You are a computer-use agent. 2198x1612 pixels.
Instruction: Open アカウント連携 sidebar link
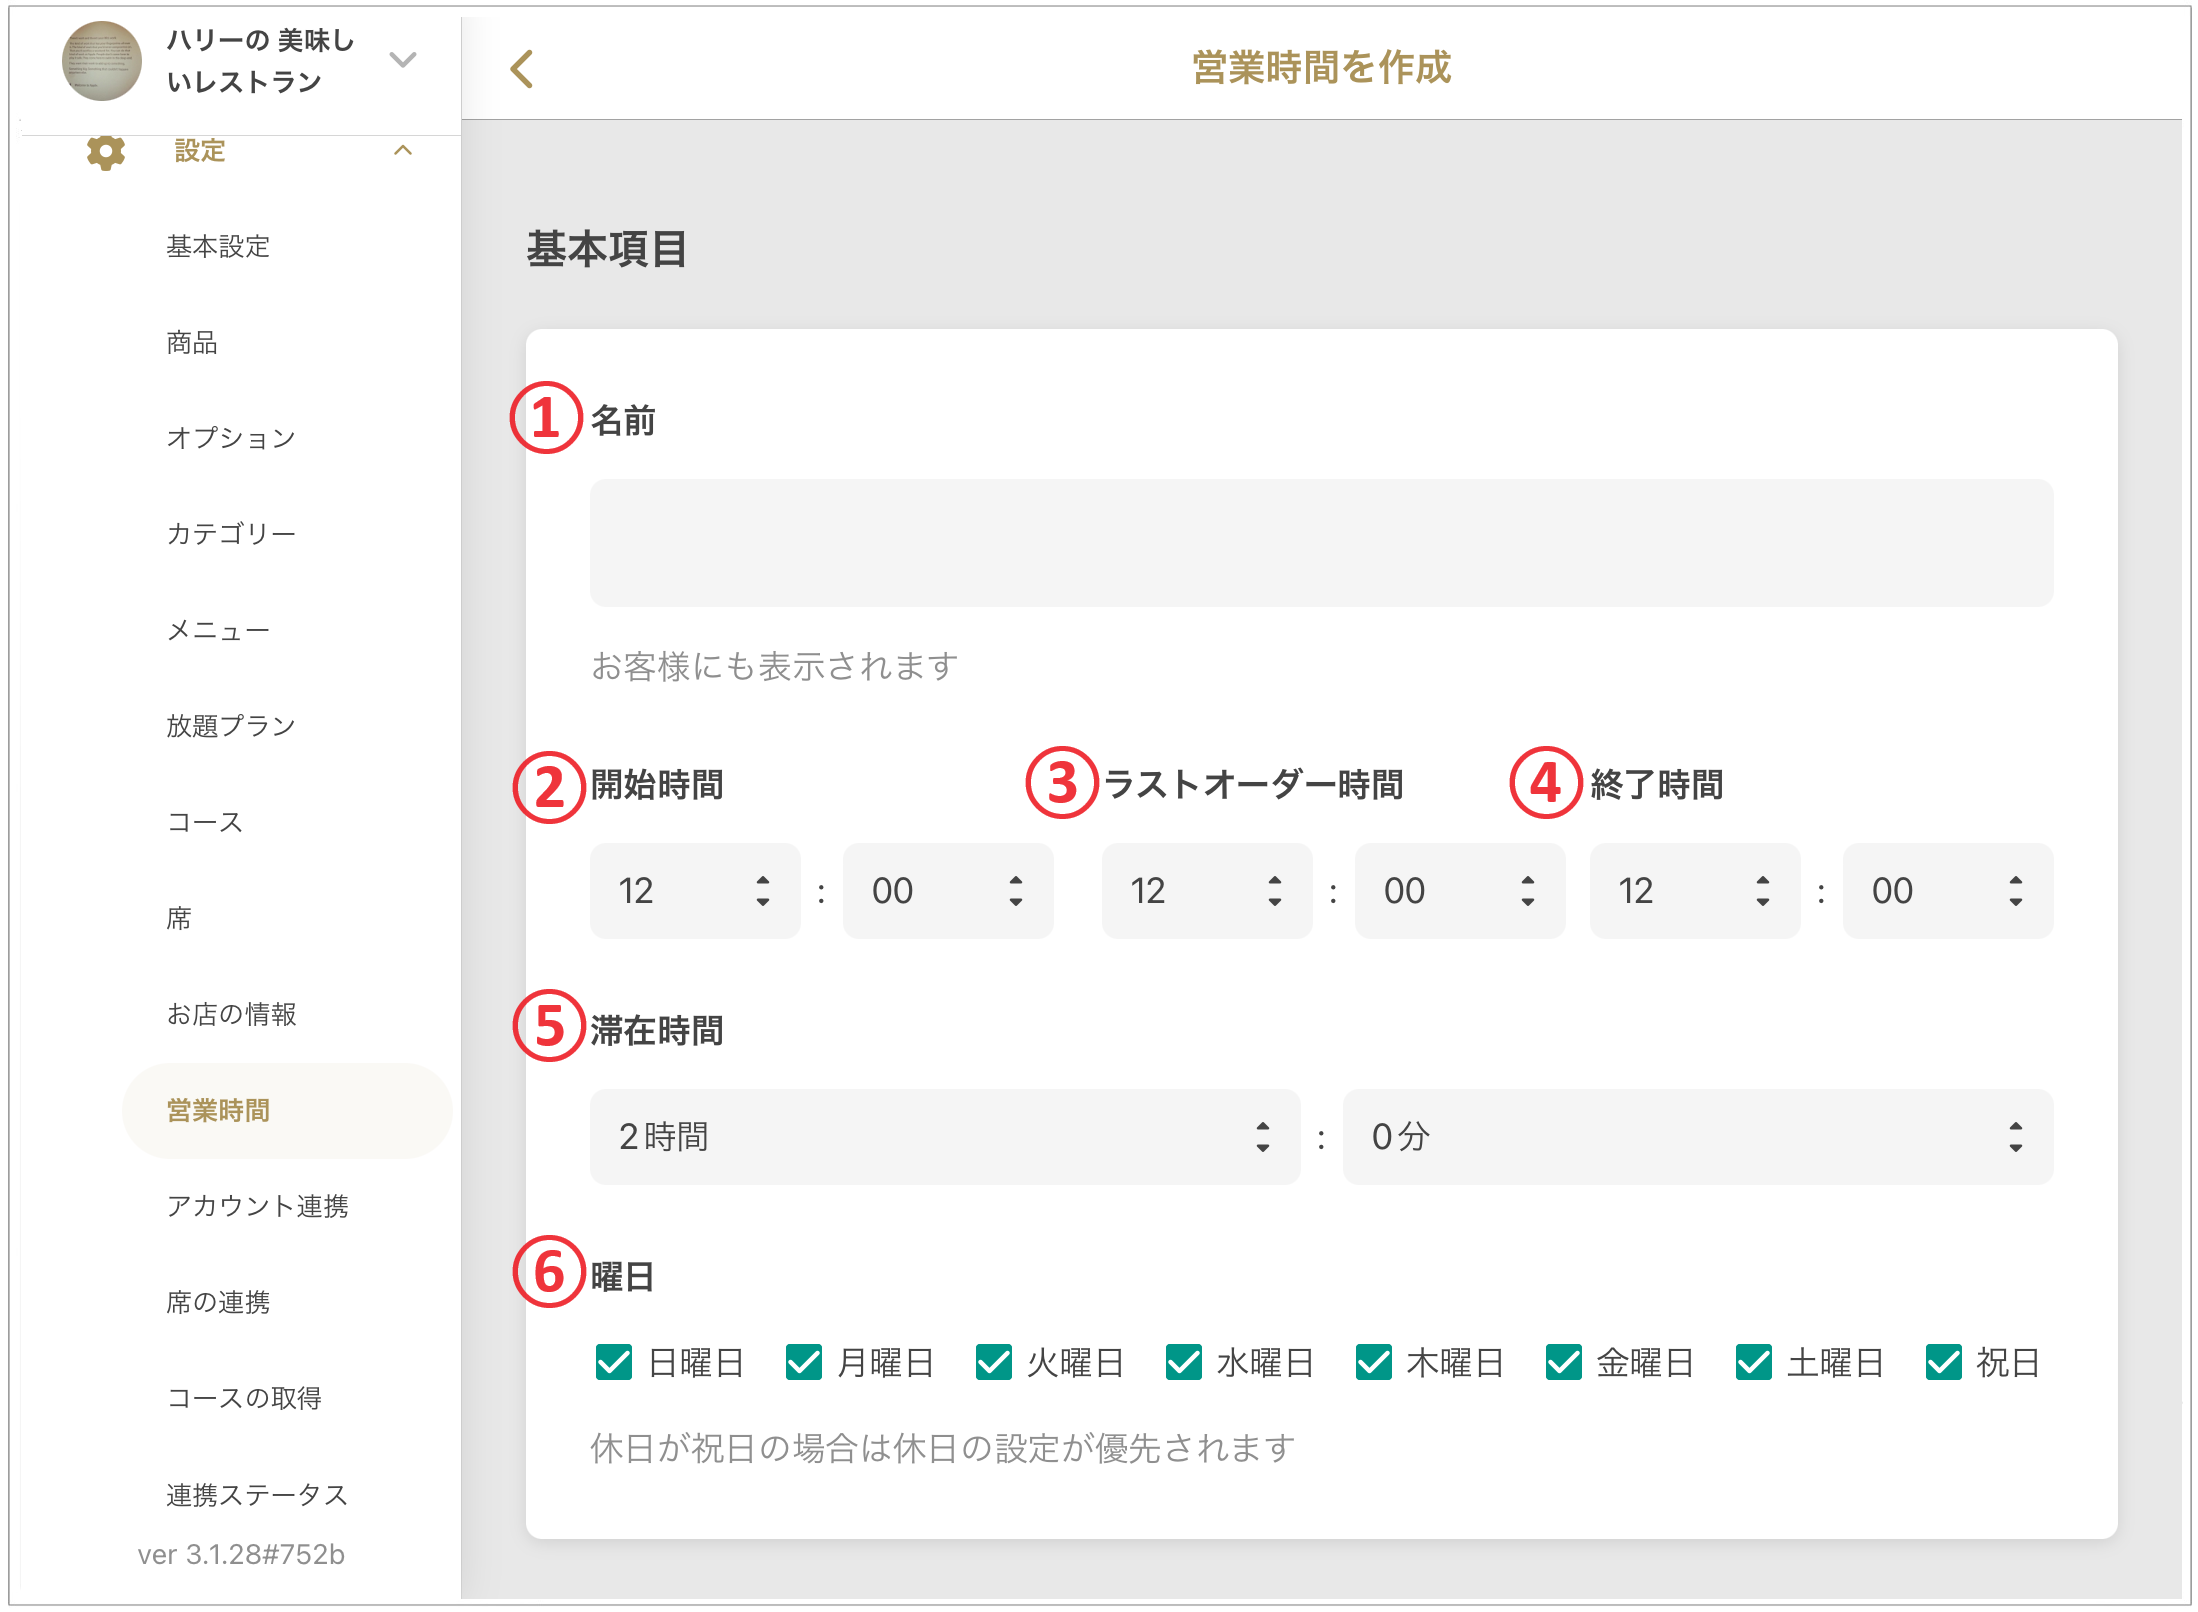(257, 1206)
